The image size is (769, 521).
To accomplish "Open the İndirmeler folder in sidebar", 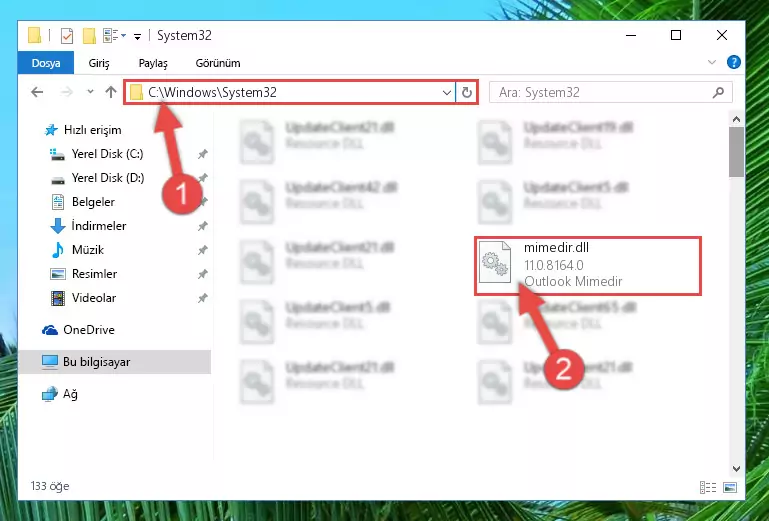I will point(99,226).
